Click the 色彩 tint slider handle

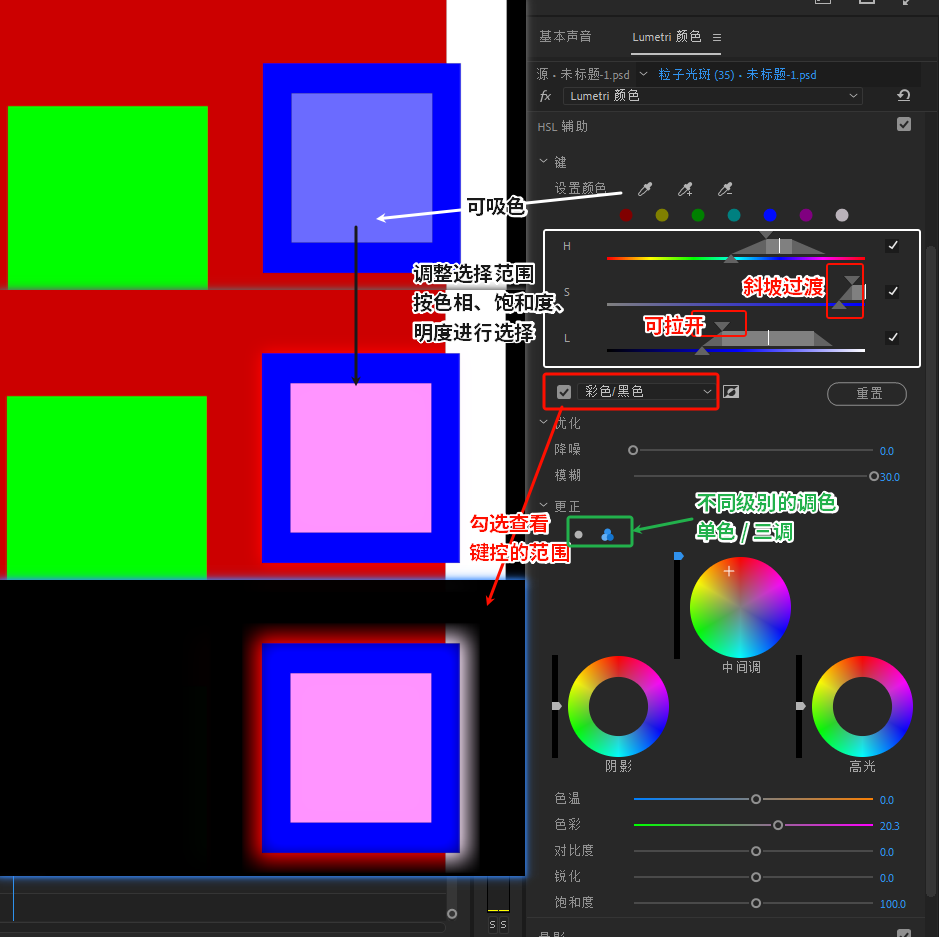(778, 825)
